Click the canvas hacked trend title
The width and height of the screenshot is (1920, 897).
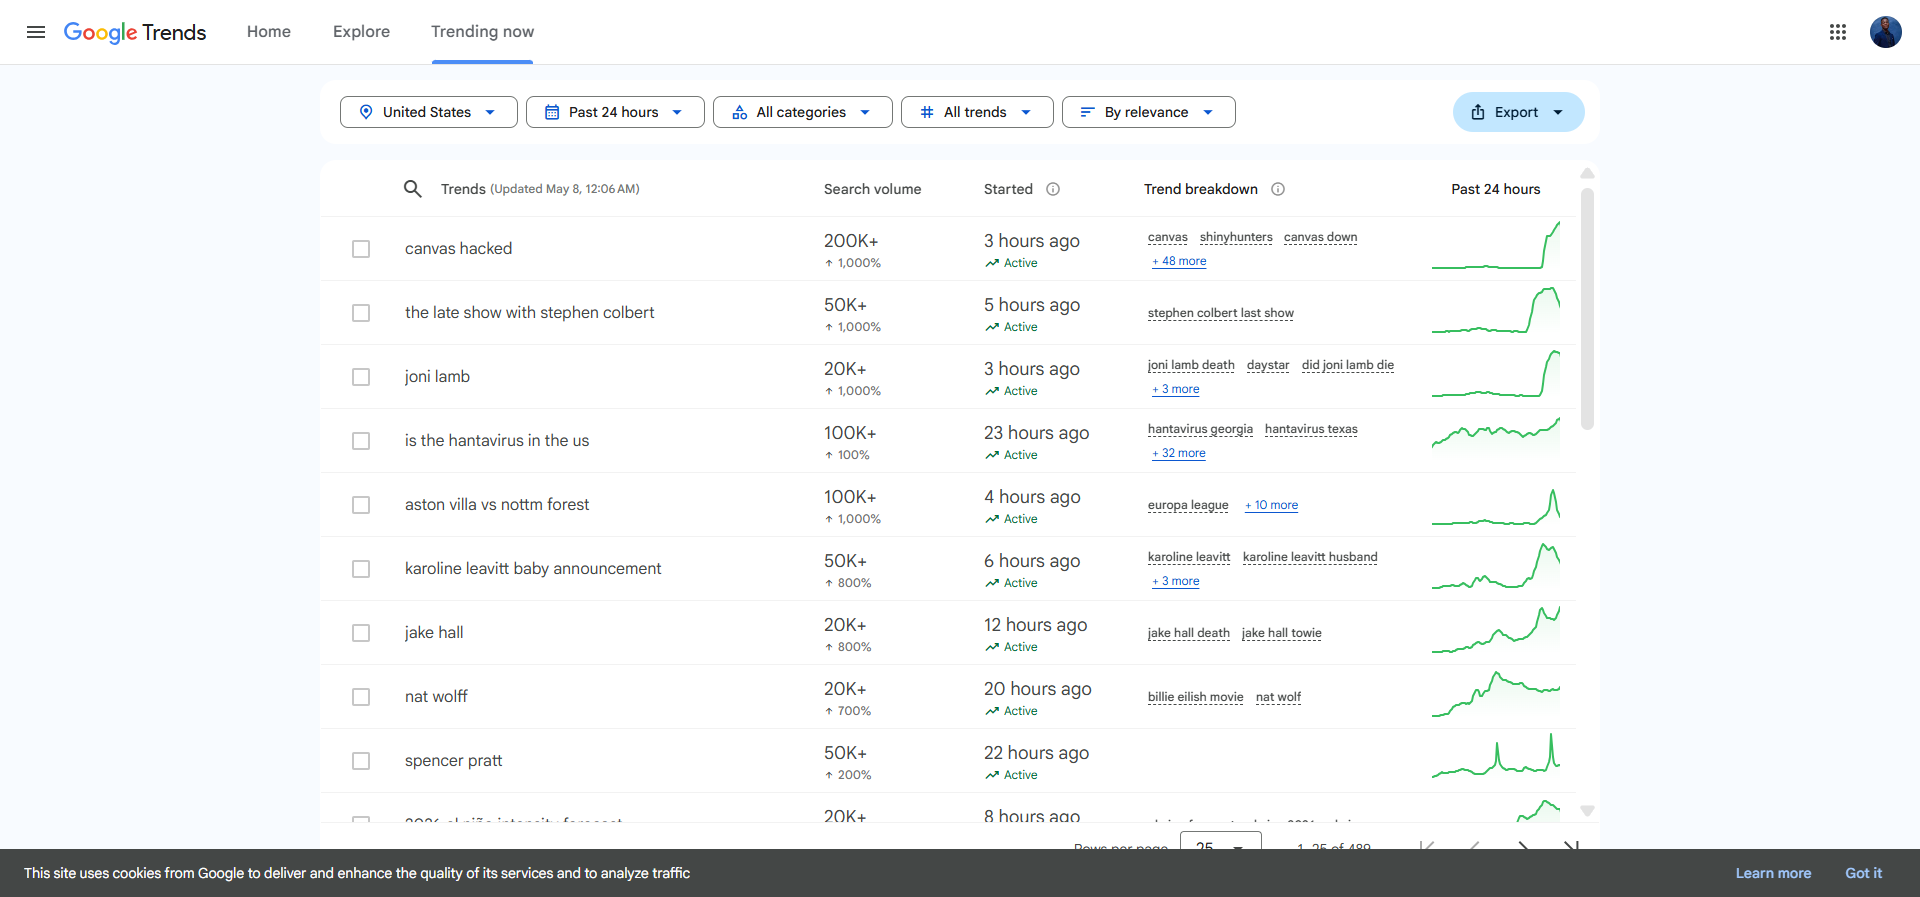[458, 249]
